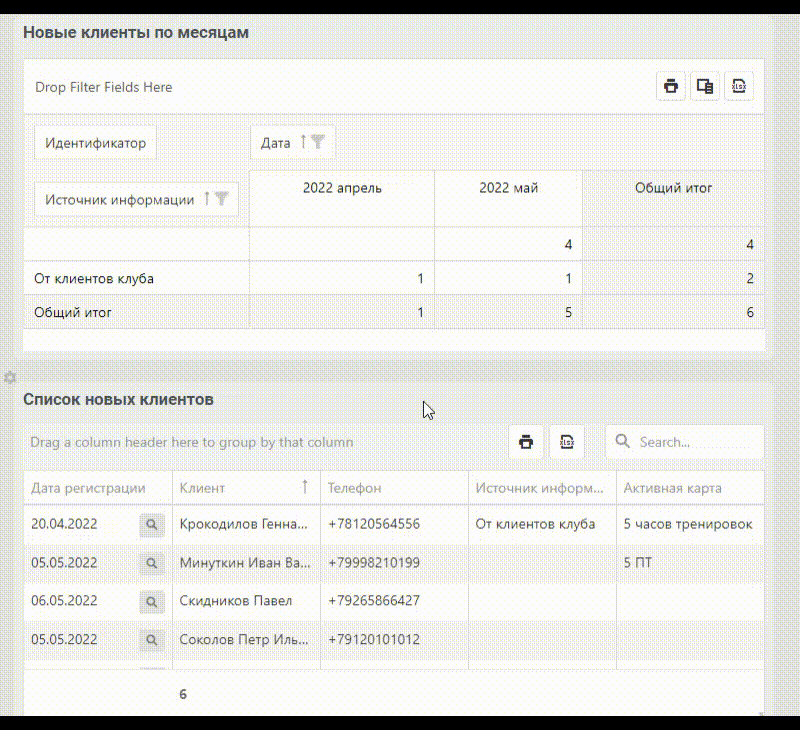Print the Список новых клиентов grid
This screenshot has width=800, height=730.
[x=526, y=442]
